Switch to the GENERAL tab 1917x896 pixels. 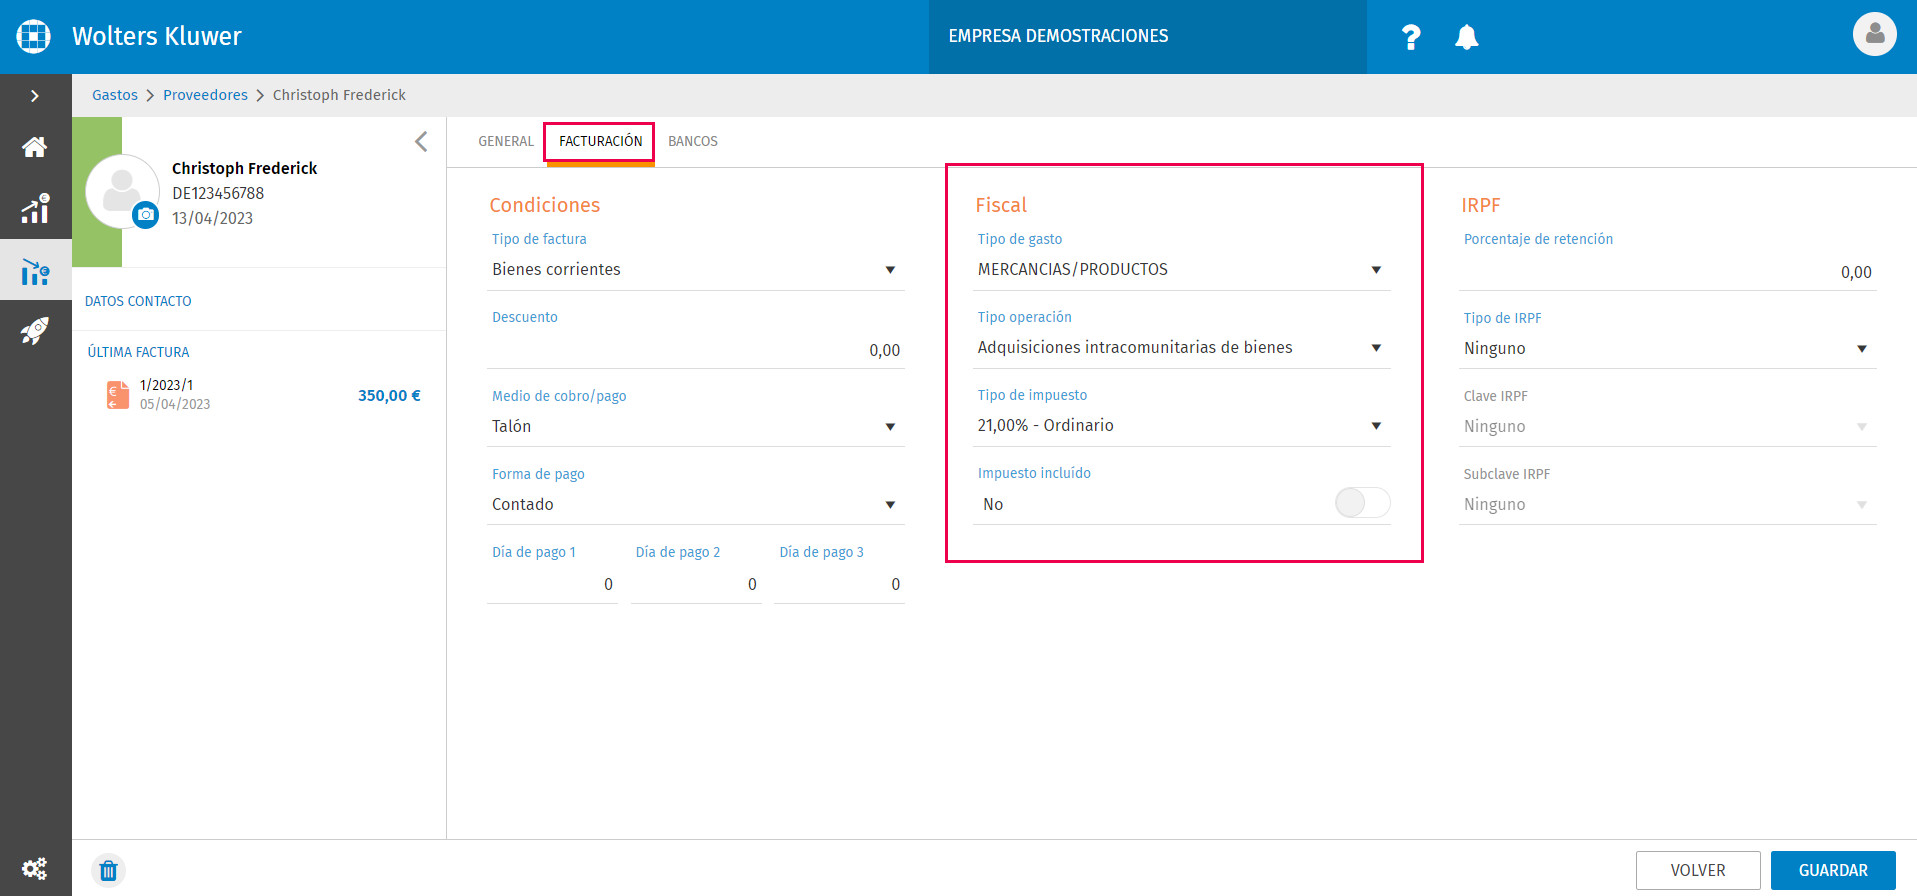506,141
